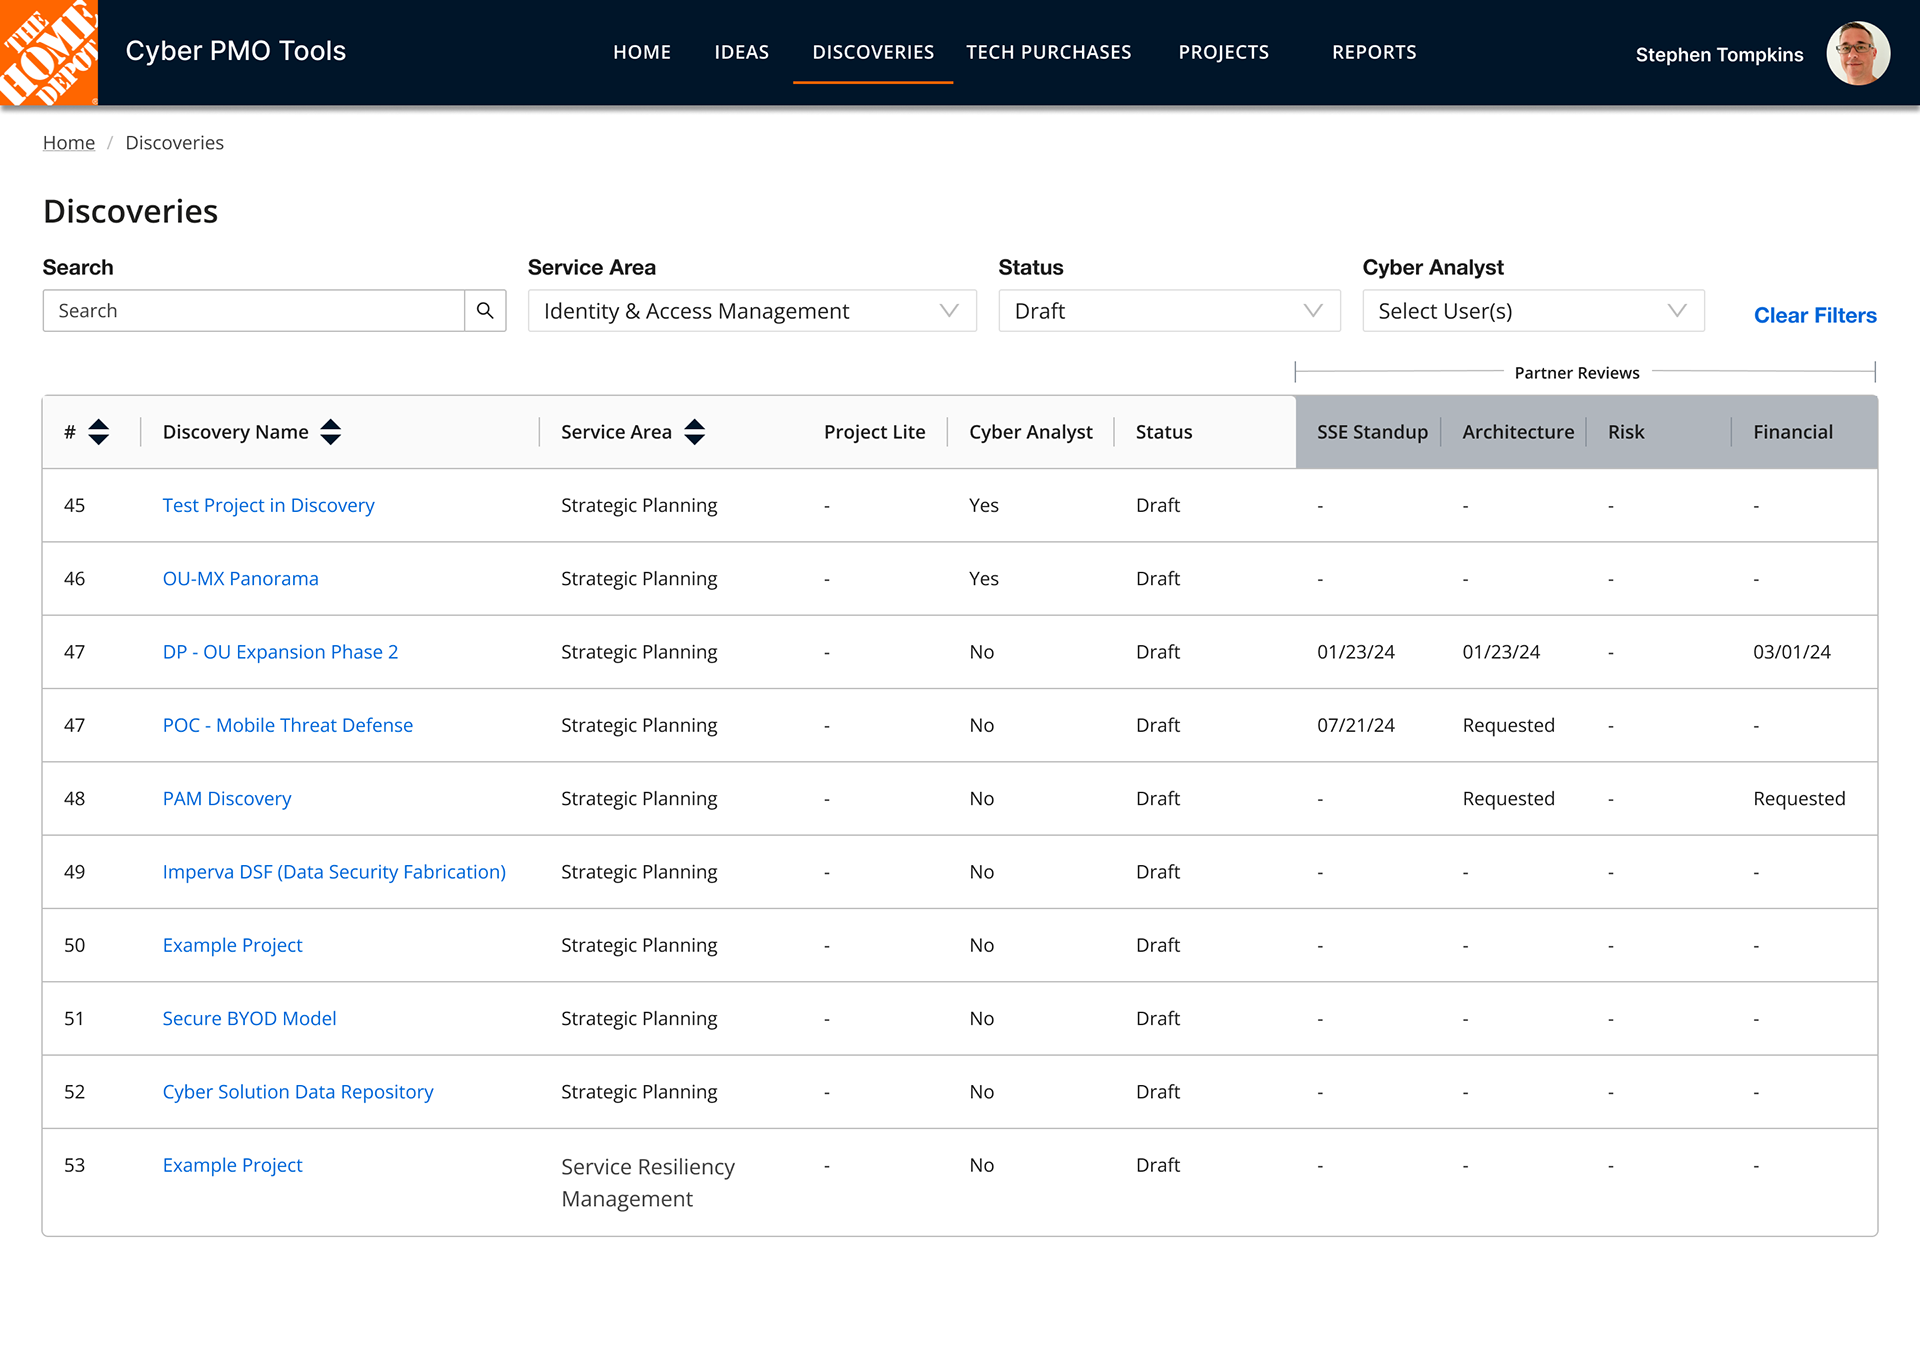The image size is (1920, 1365).
Task: Click the Home breadcrumb link
Action: pyautogui.click(x=68, y=143)
